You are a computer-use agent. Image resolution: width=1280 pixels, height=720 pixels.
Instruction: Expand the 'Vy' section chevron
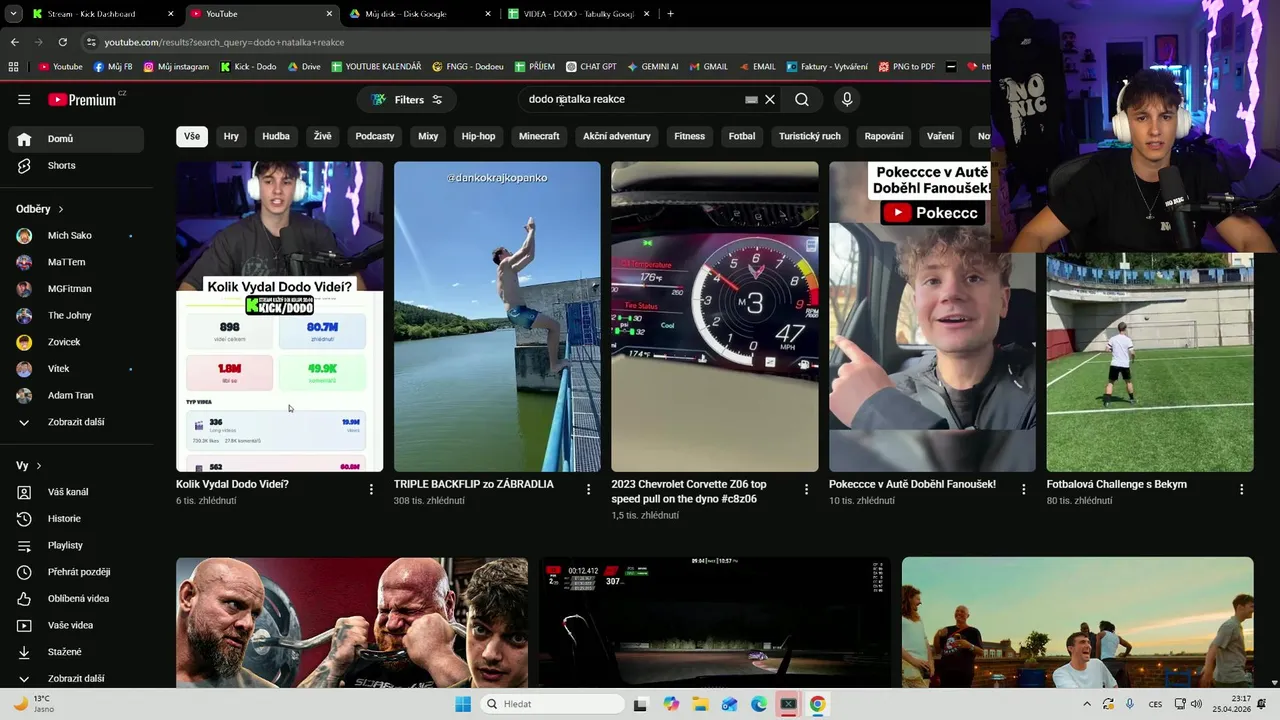[39, 466]
